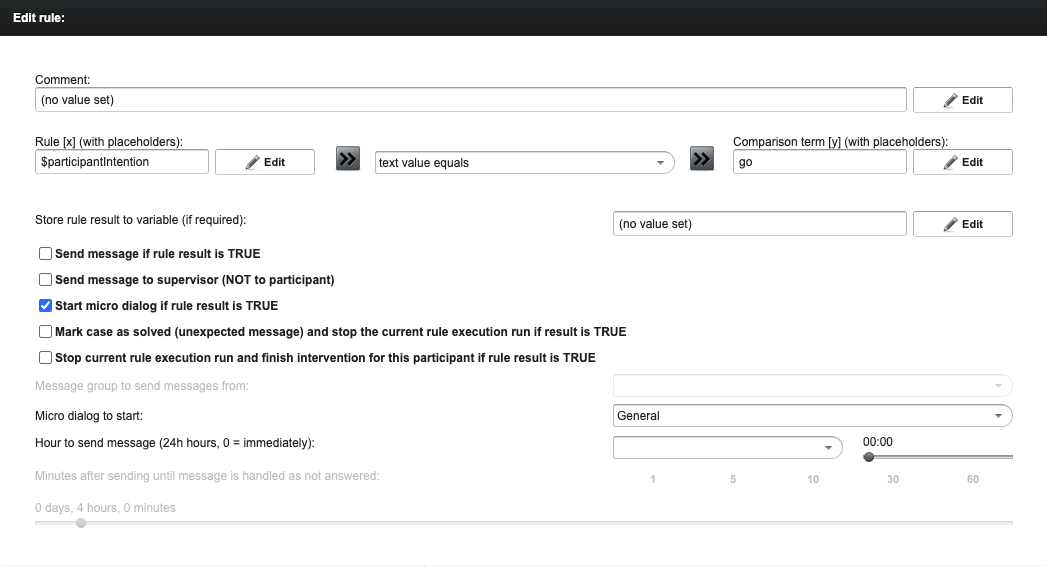Enable Stop current rule execution and finish intervention
Viewport: 1047px width, 567px height.
pyautogui.click(x=45, y=358)
